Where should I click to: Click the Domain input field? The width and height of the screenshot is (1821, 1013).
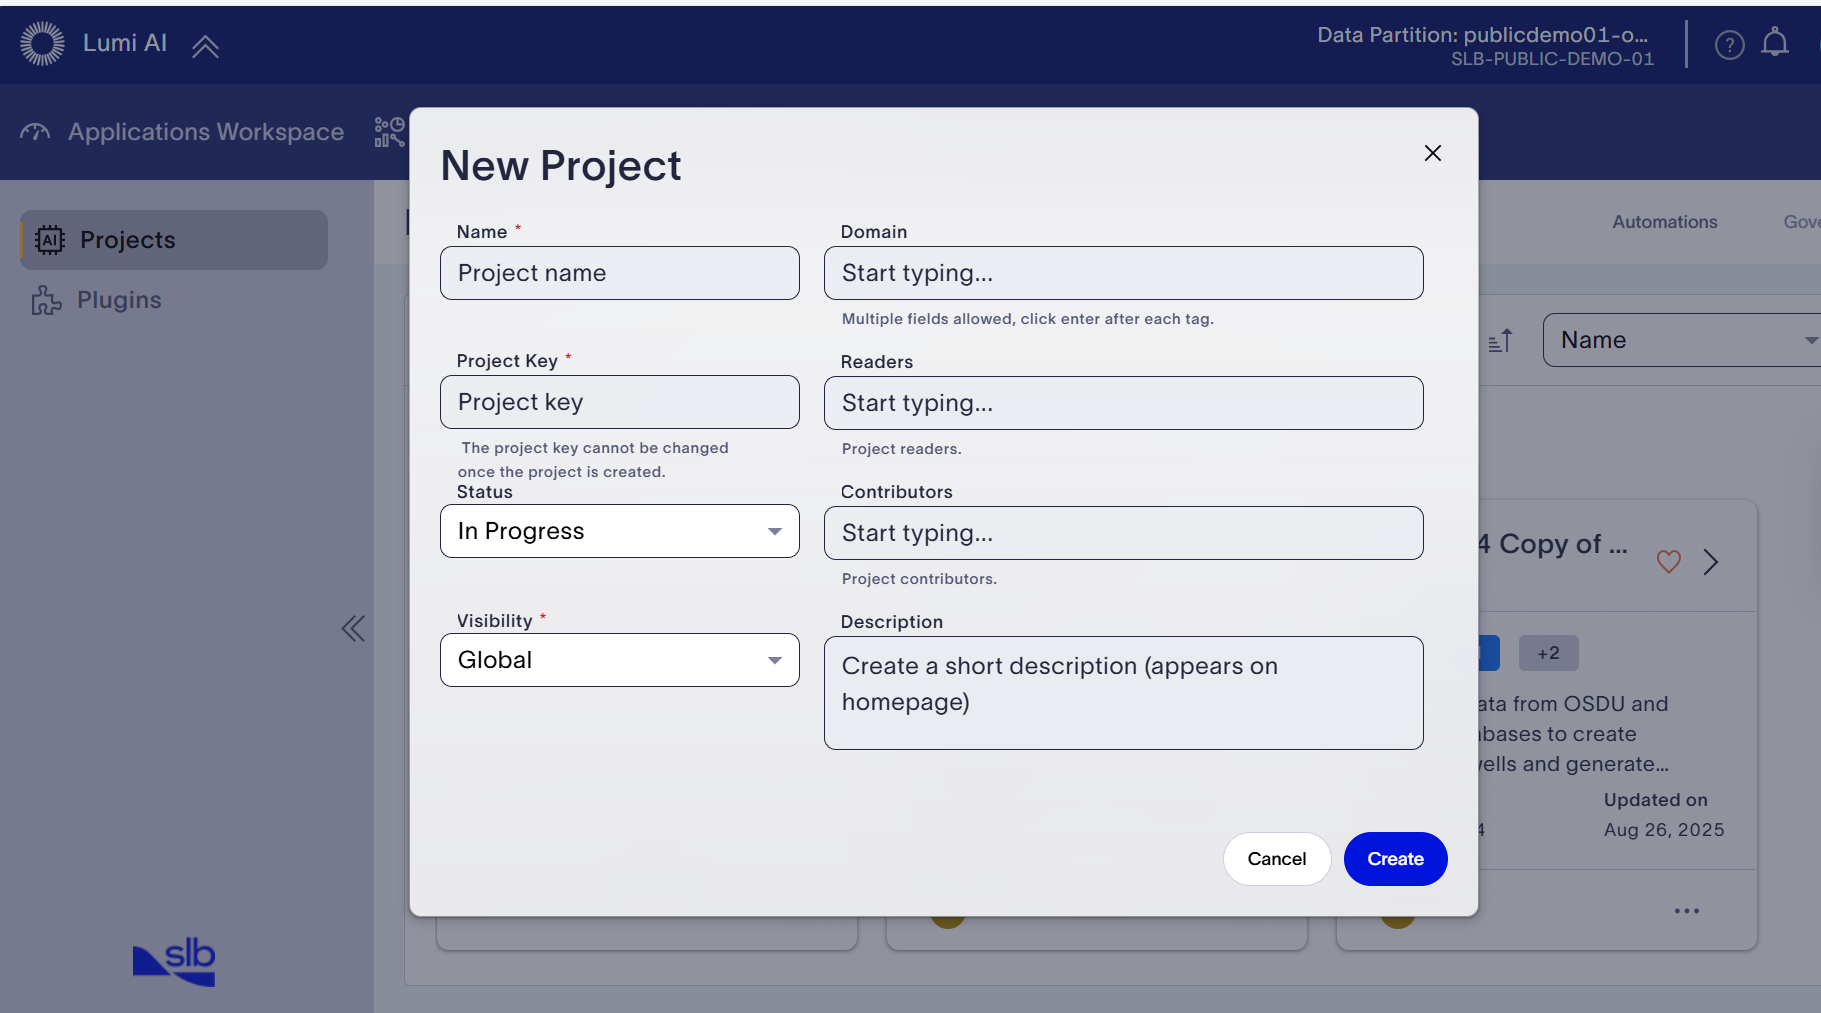[1124, 273]
